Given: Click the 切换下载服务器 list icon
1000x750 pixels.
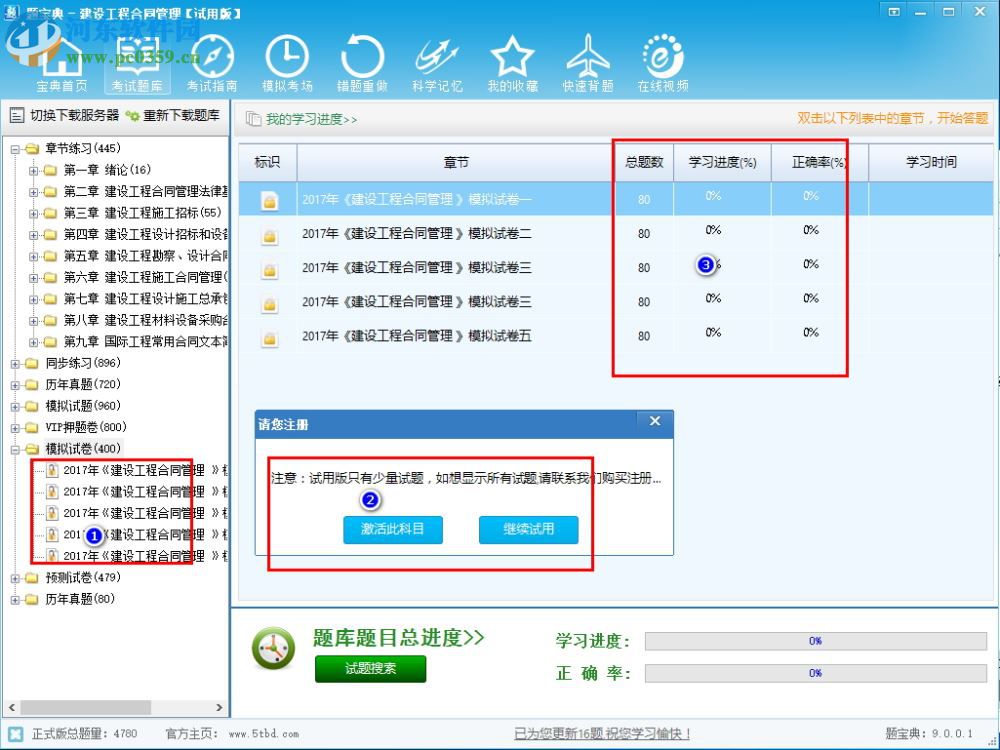Looking at the screenshot, I should click(x=15, y=115).
